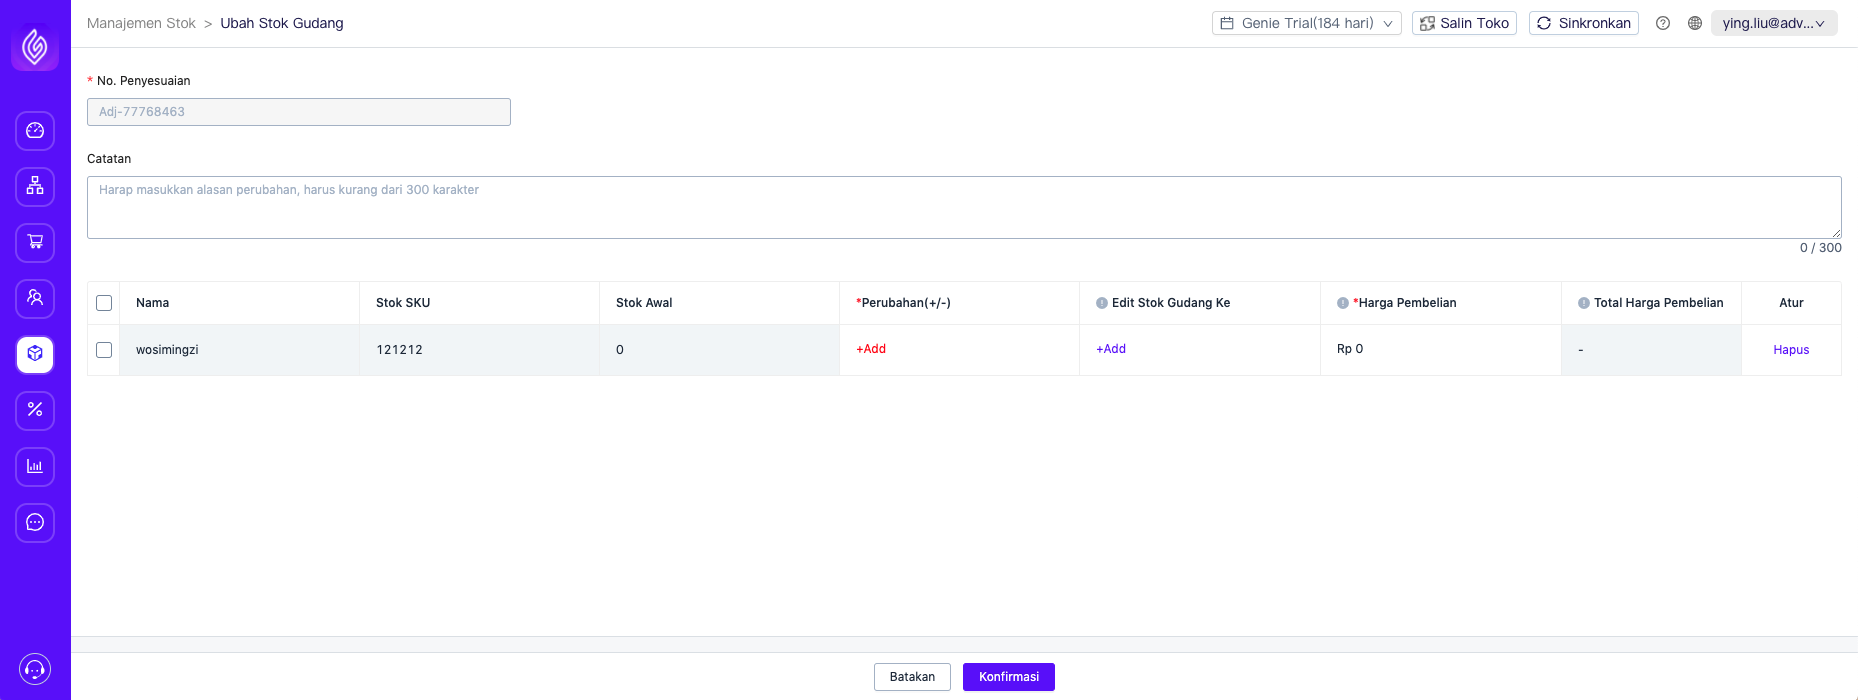
Task: Click +Add under Edit Stok Gudang Ke
Action: [x=1111, y=349]
